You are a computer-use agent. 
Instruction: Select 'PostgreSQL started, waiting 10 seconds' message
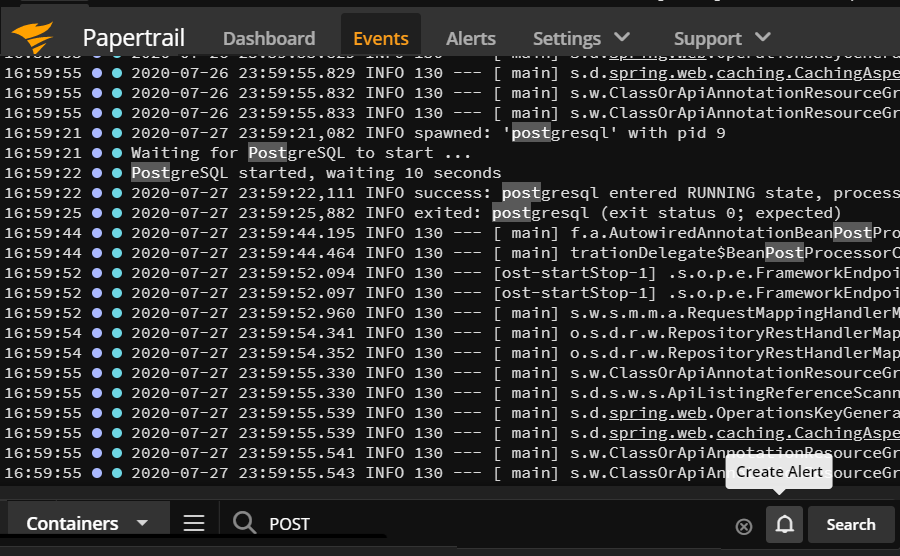(x=316, y=173)
